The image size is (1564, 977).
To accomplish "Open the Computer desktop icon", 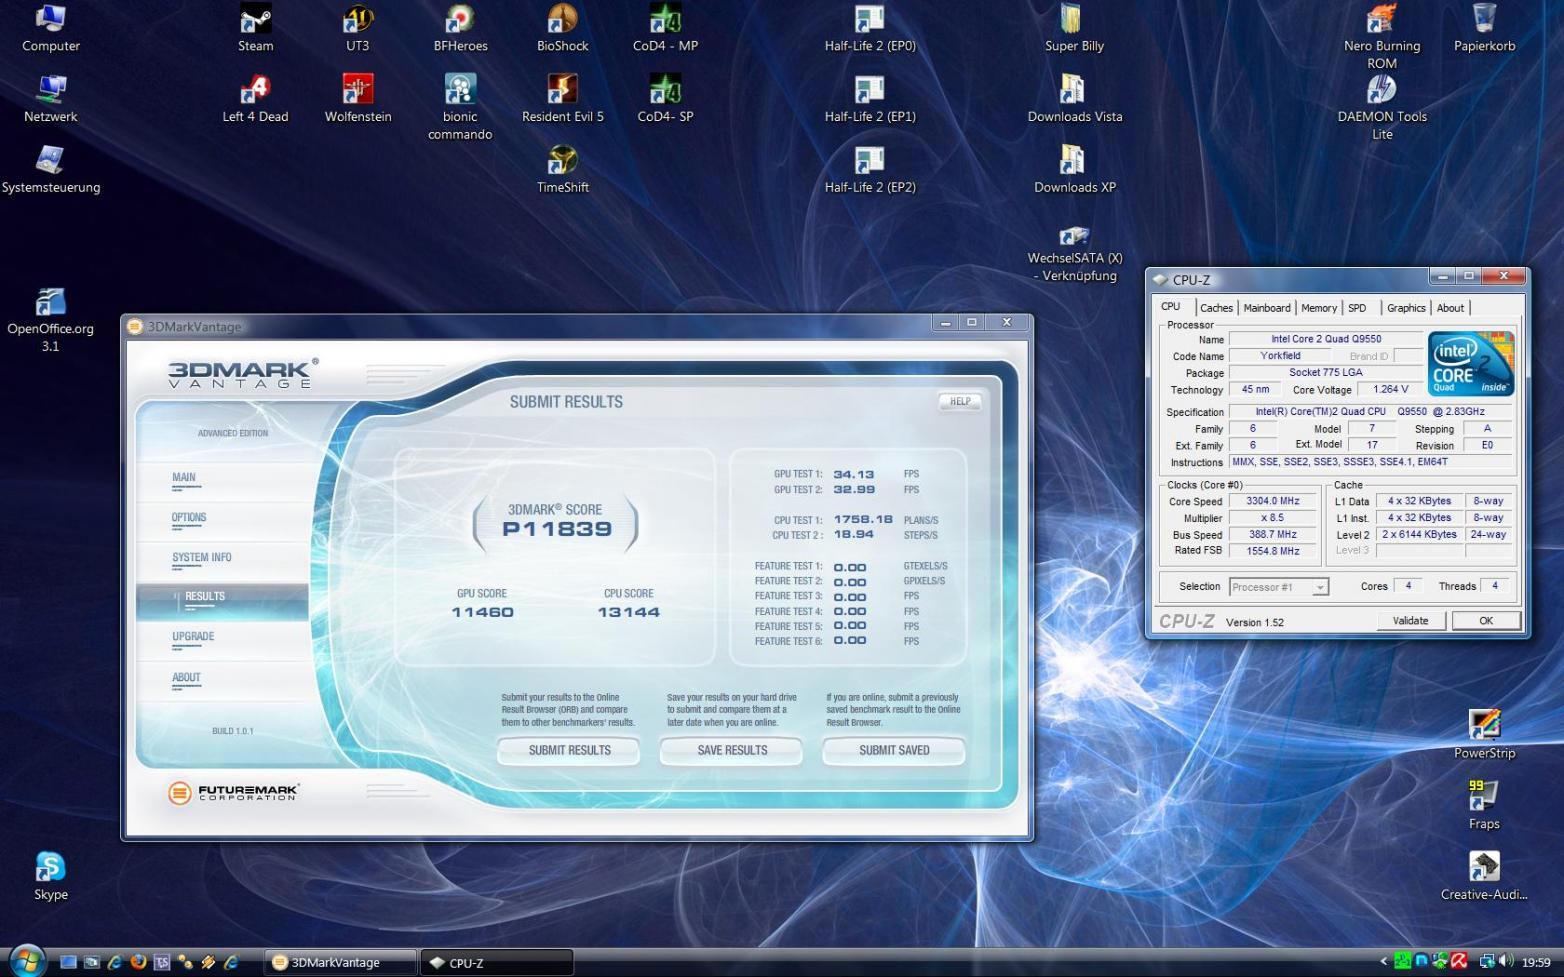I will pyautogui.click(x=51, y=28).
